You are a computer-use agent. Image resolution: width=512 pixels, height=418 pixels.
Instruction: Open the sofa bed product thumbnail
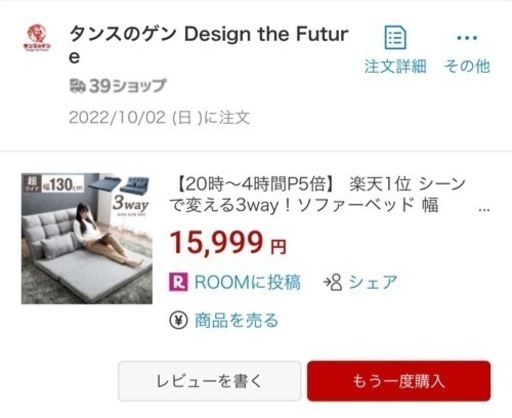pyautogui.click(x=87, y=238)
